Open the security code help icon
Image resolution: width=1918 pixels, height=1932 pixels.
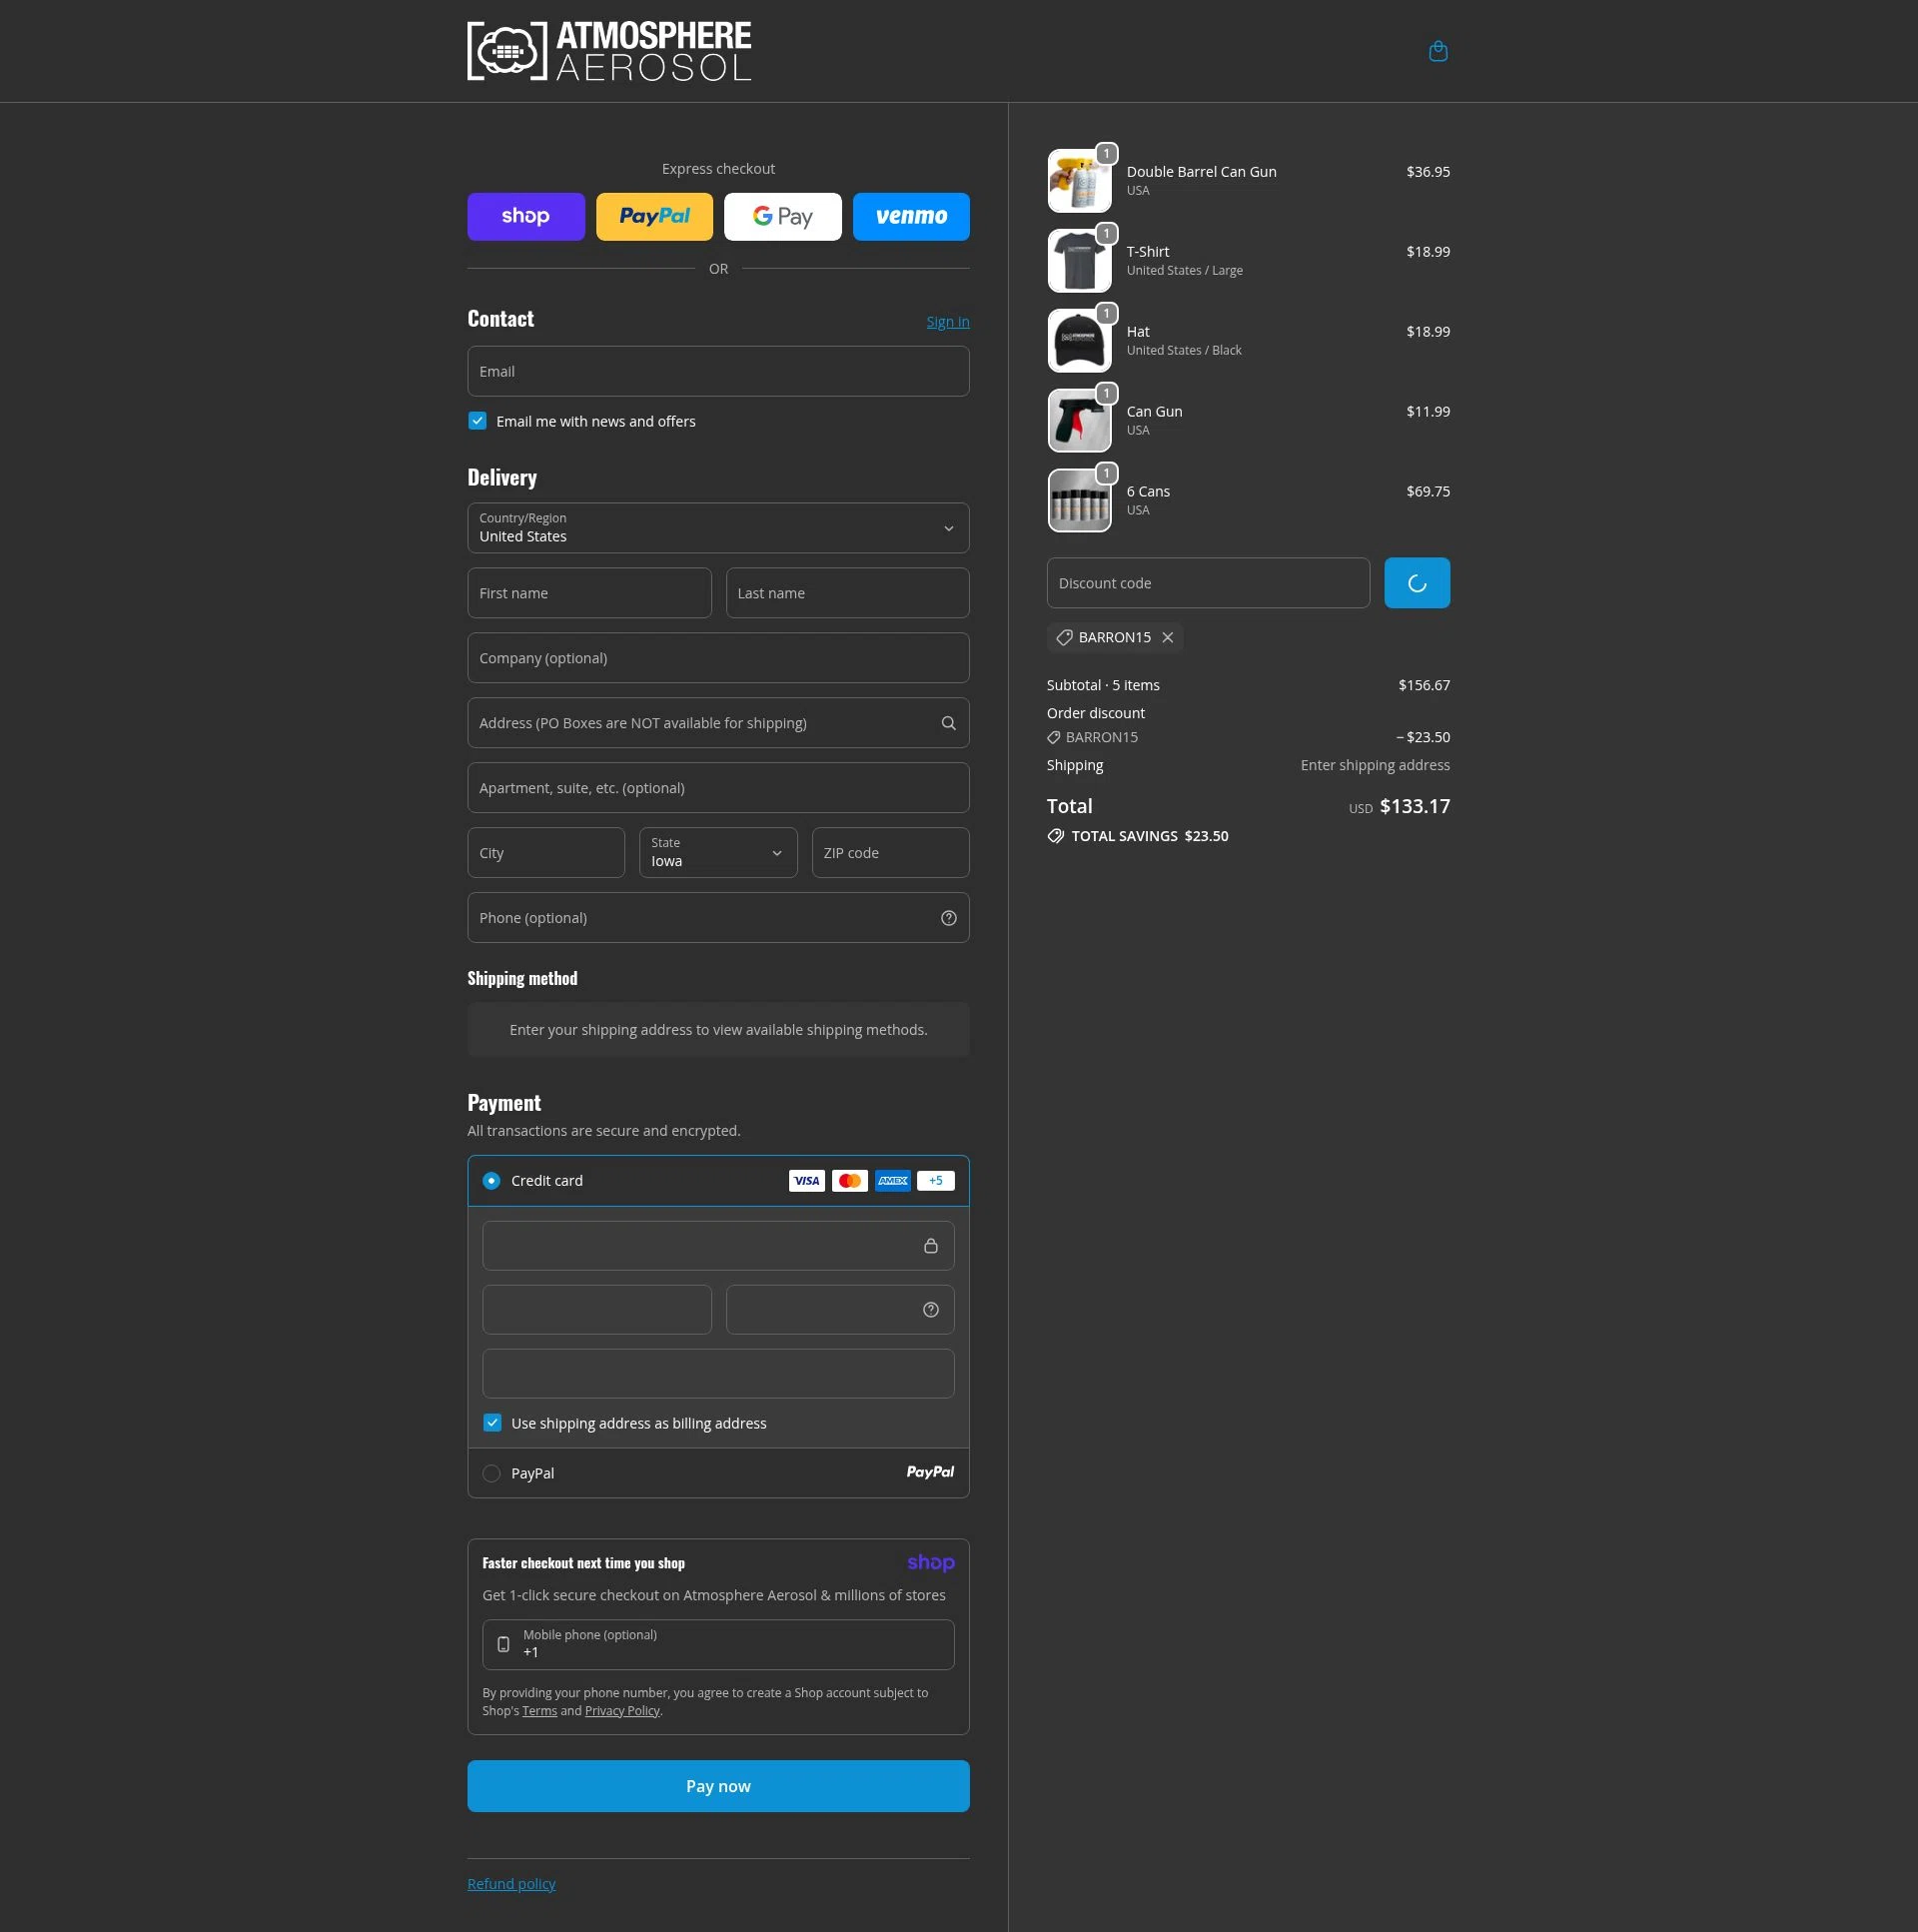point(930,1309)
